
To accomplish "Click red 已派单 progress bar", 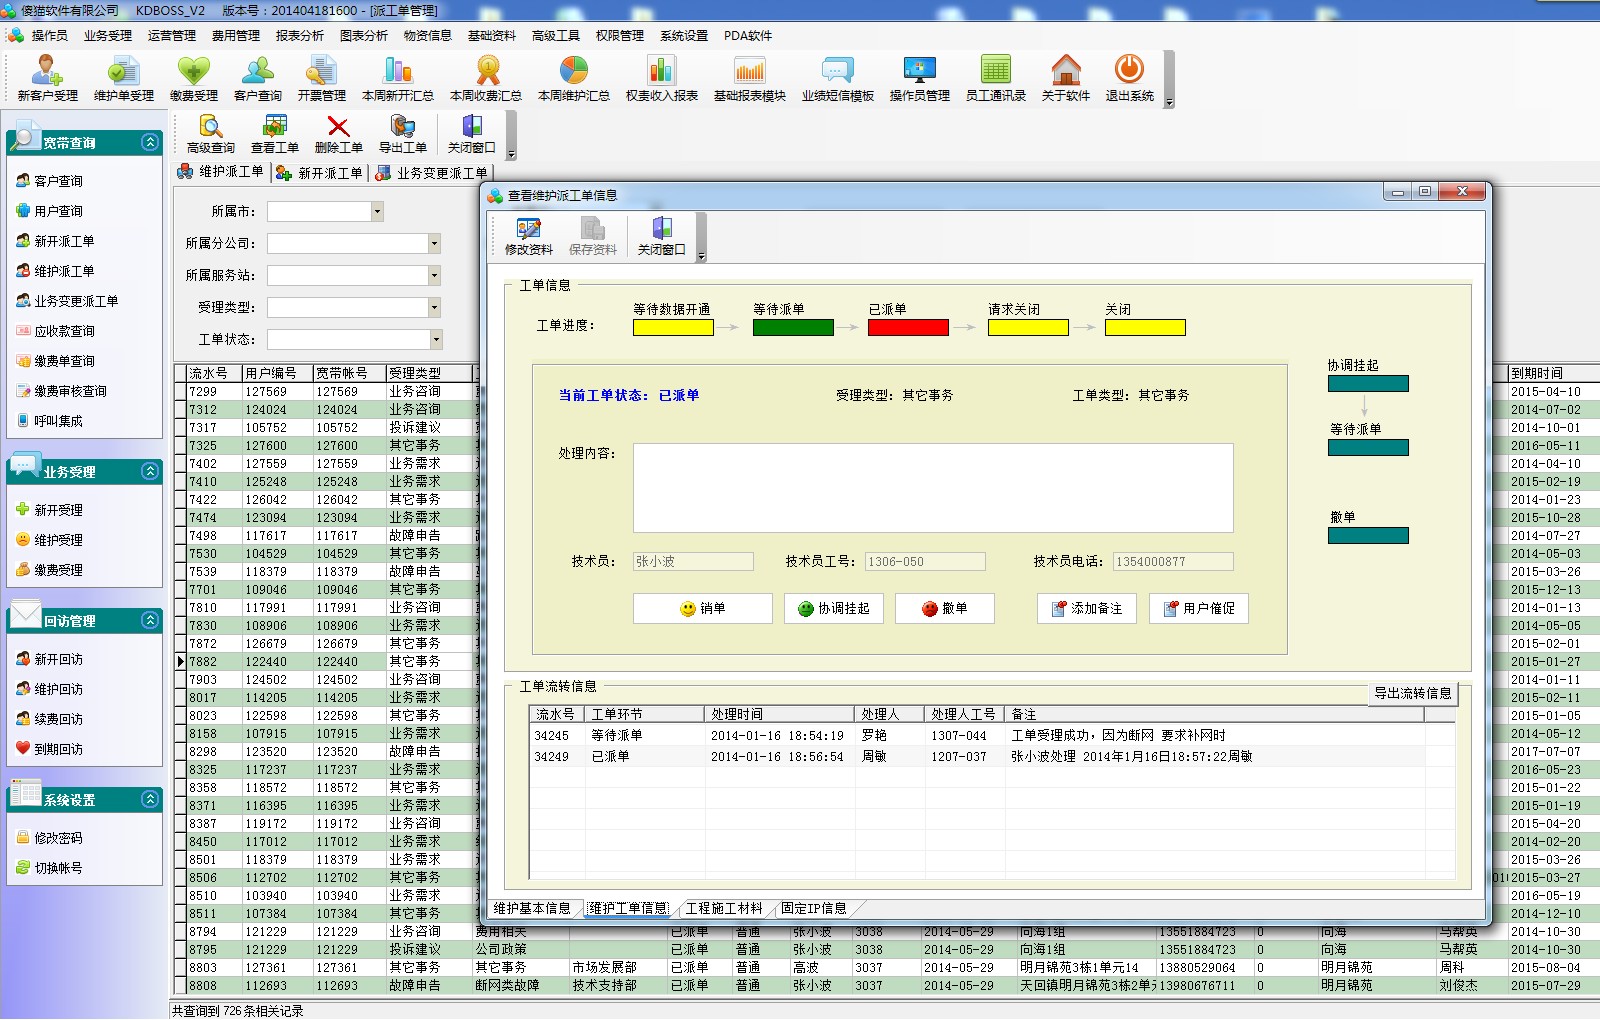I will (x=908, y=327).
